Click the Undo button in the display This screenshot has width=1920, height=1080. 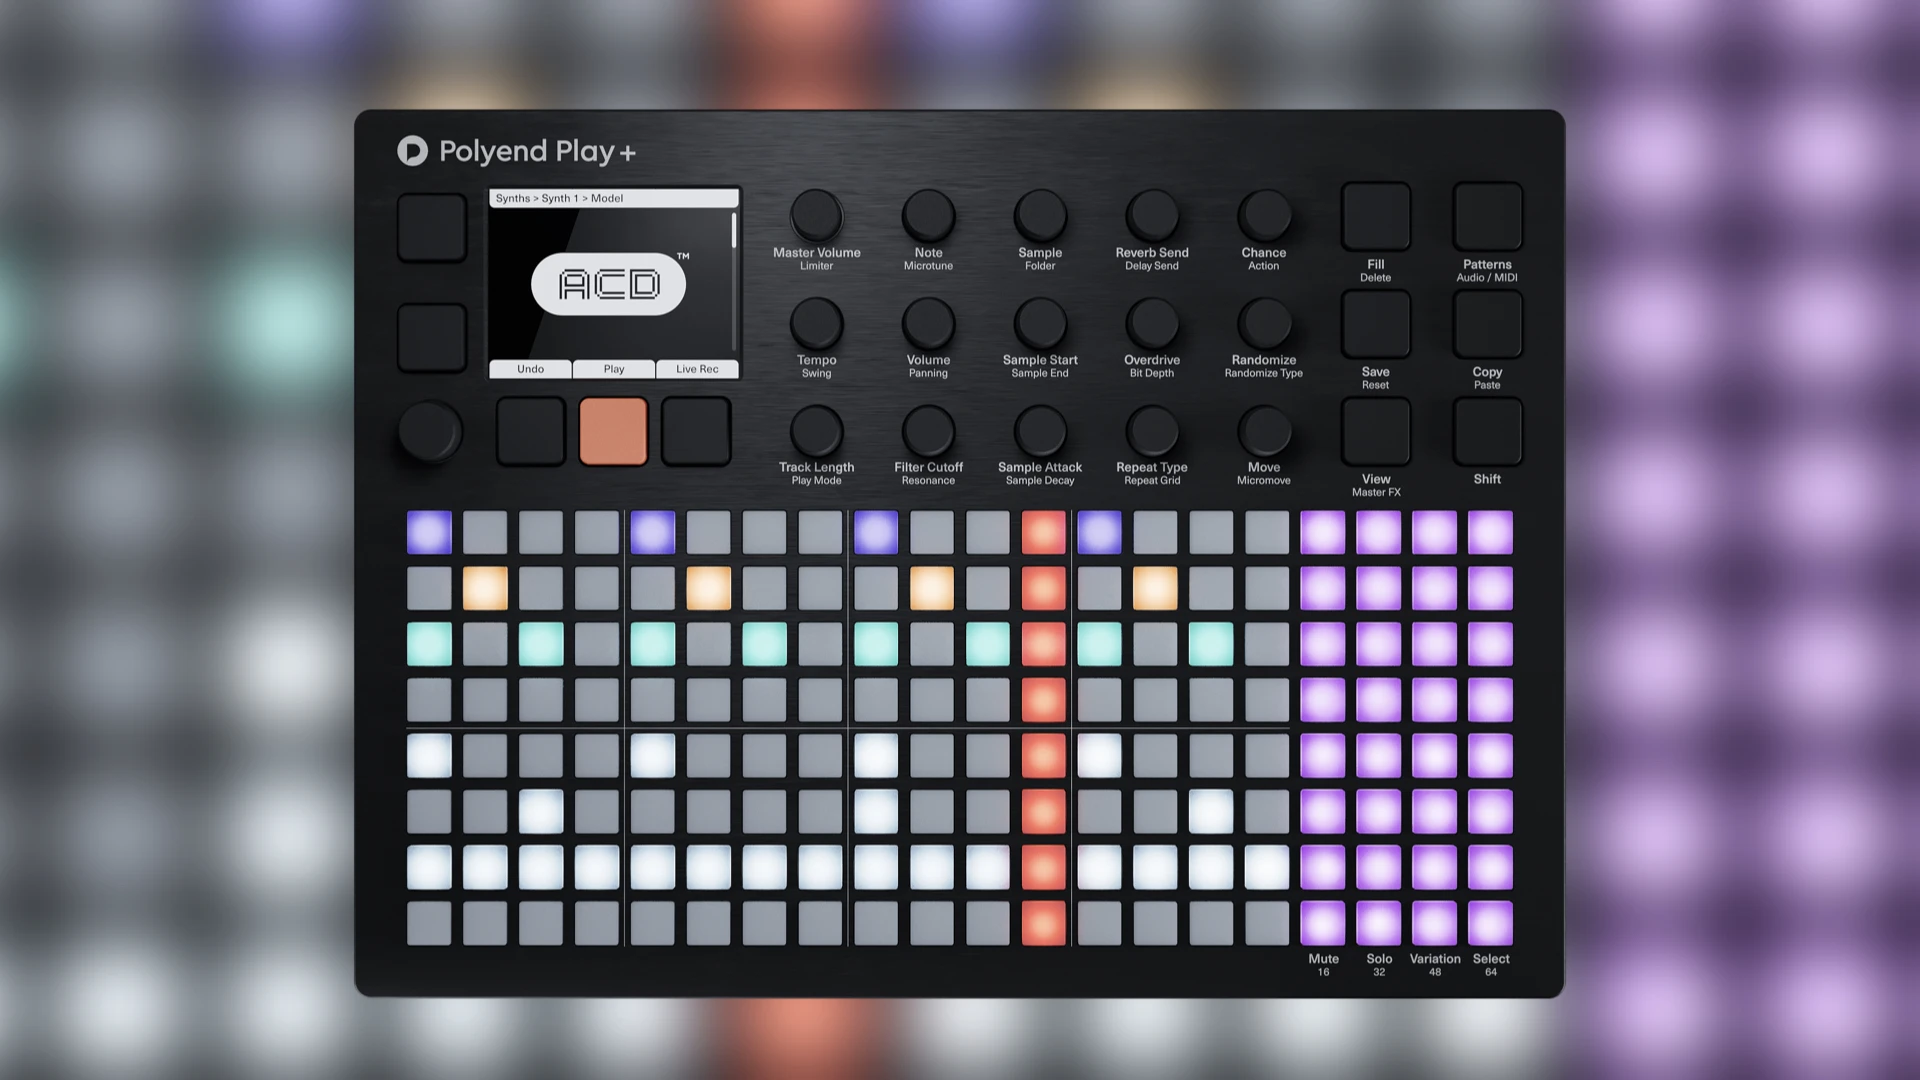(x=530, y=368)
